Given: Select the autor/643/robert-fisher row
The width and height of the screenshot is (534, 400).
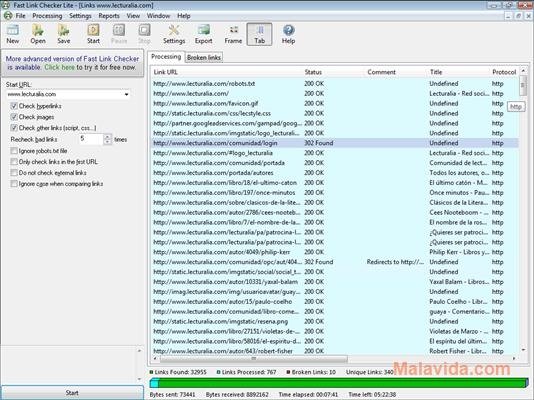Looking at the screenshot, I should coord(335,351).
